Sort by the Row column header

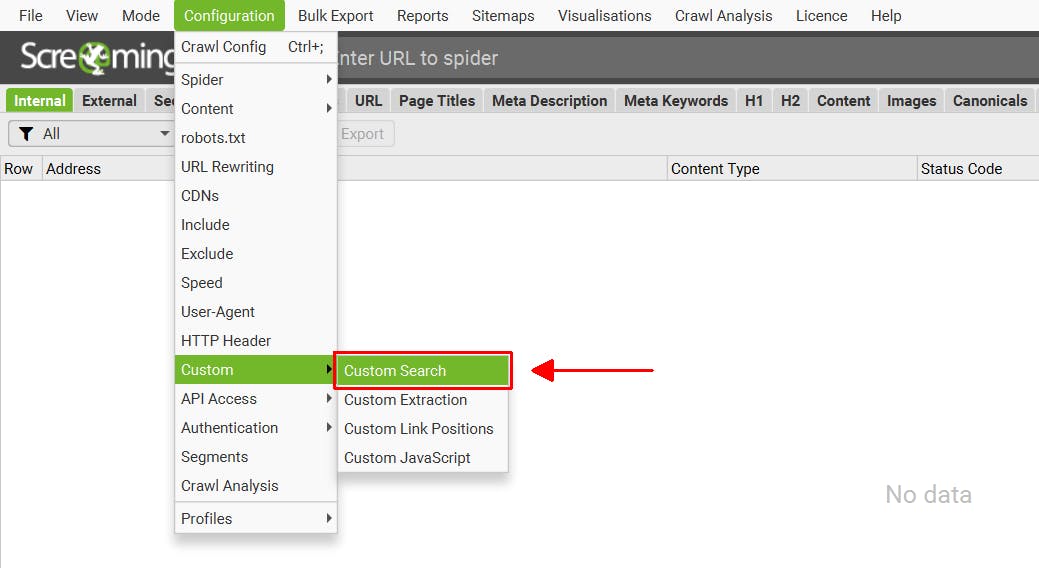pyautogui.click(x=19, y=169)
